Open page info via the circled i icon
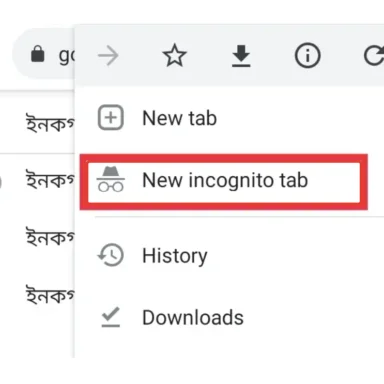This screenshot has height=384, width=384. [307, 56]
